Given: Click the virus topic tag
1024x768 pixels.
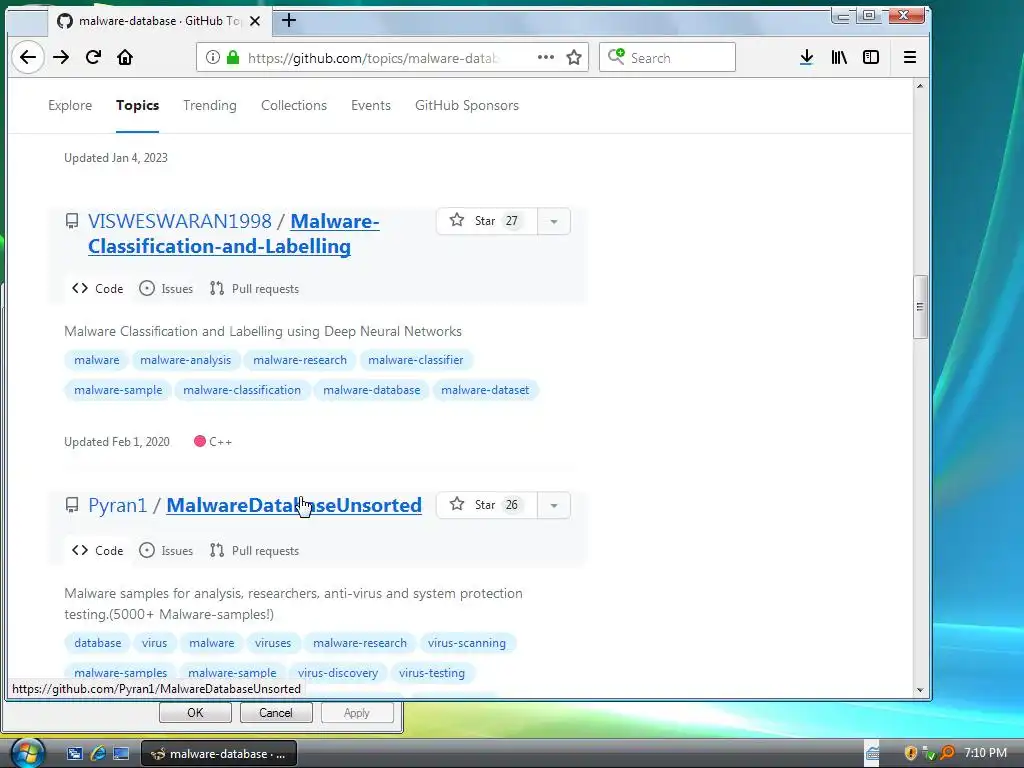Looking at the screenshot, I should click(154, 643).
